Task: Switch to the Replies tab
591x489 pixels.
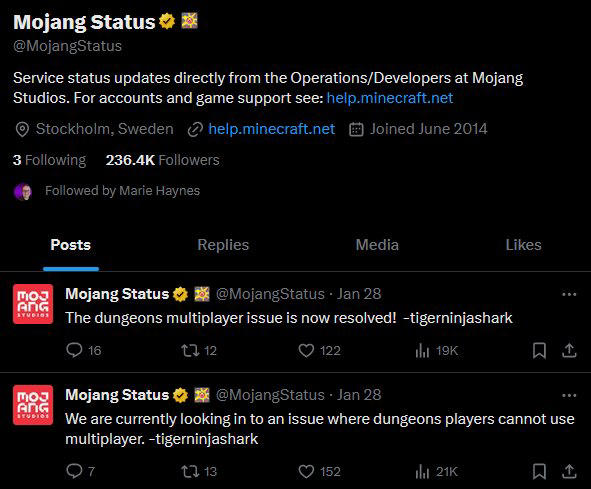Action: (x=223, y=245)
